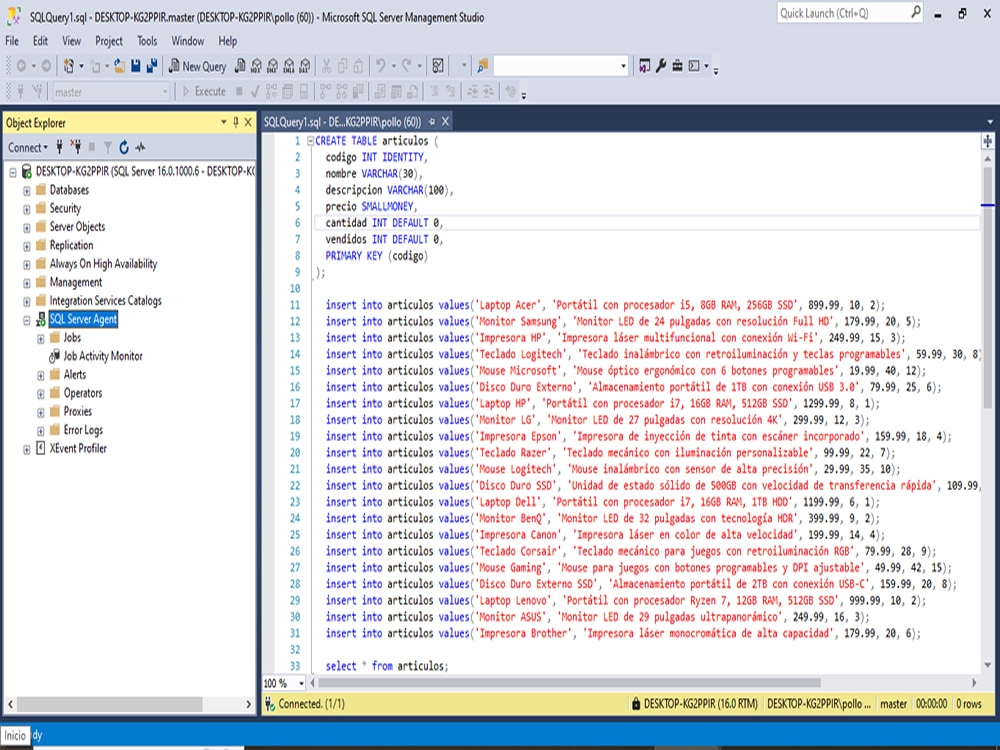Viewport: 1000px width, 750px height.
Task: Click the Database Engine Query icon
Action: (x=240, y=66)
